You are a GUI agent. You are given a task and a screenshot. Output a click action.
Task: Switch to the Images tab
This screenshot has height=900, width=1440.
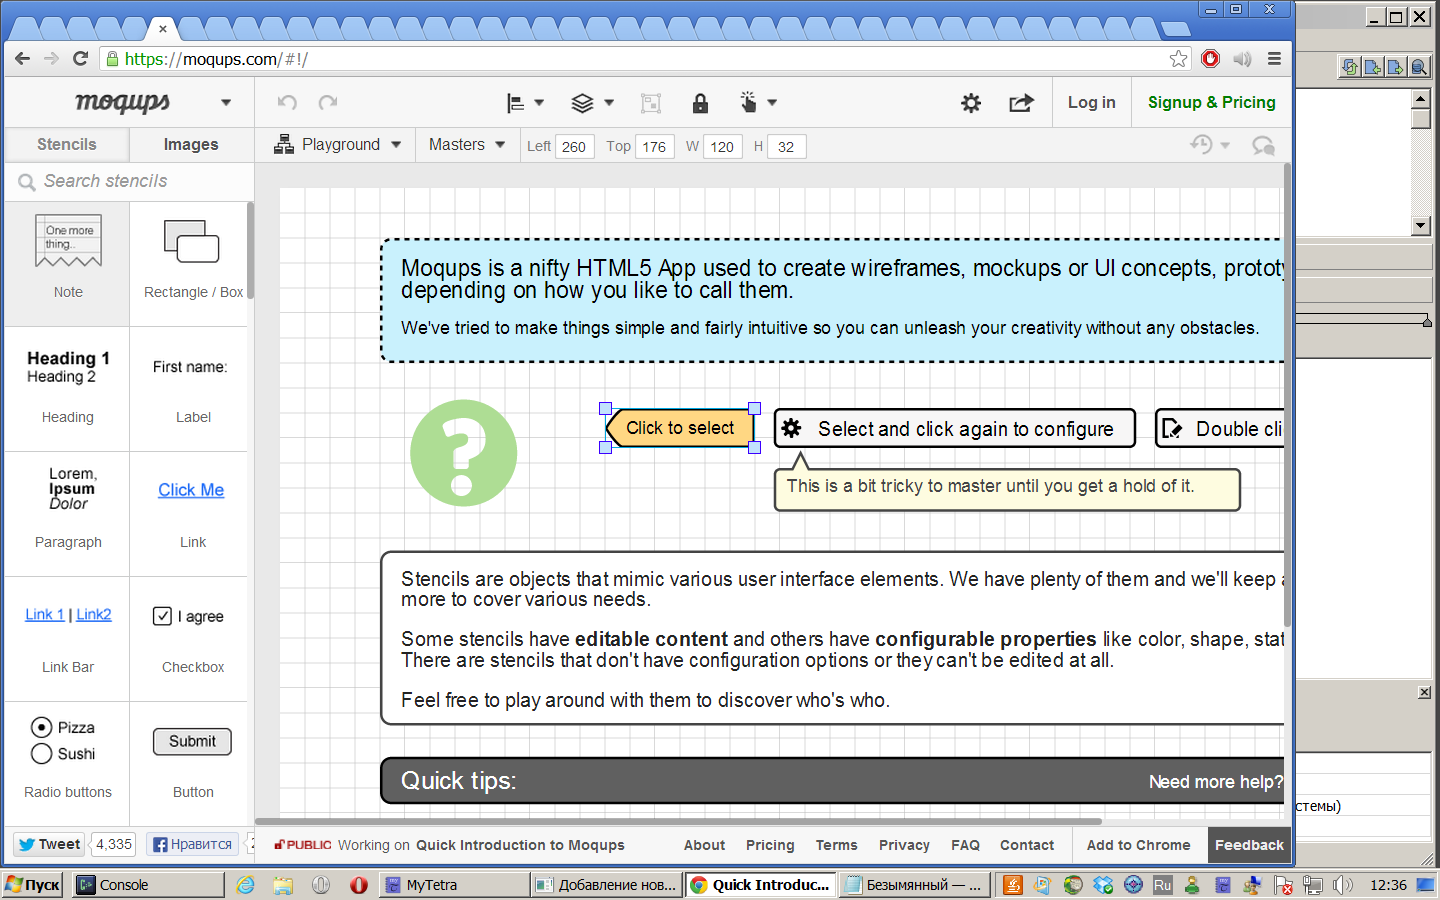tap(191, 144)
